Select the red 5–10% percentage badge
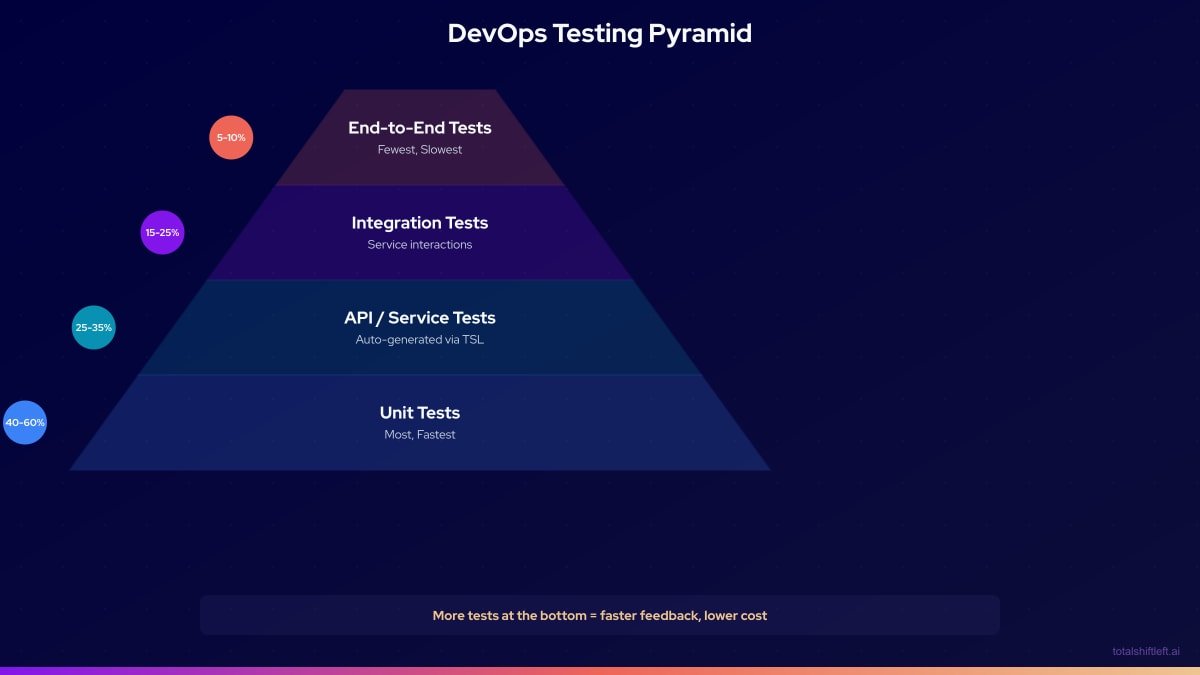 coord(231,137)
